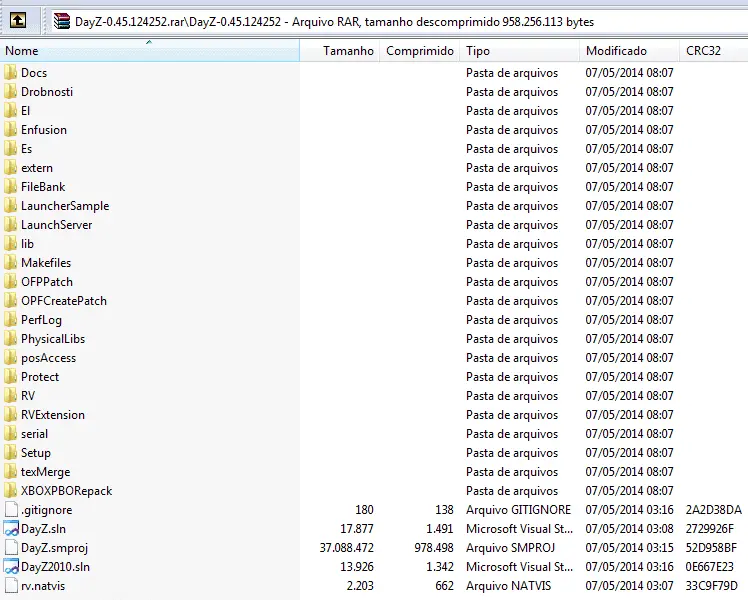Click the DayZ.sln file name
The width and height of the screenshot is (748, 600).
click(43, 529)
